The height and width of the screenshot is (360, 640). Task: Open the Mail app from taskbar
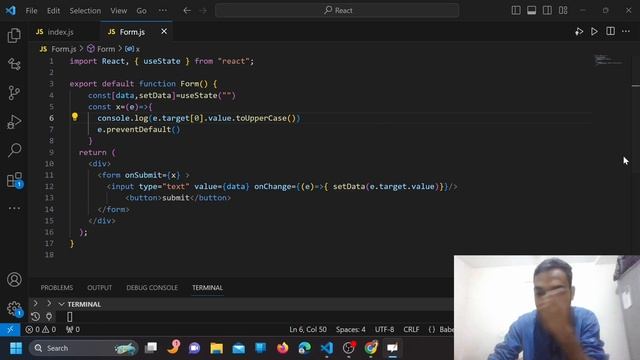point(238,348)
